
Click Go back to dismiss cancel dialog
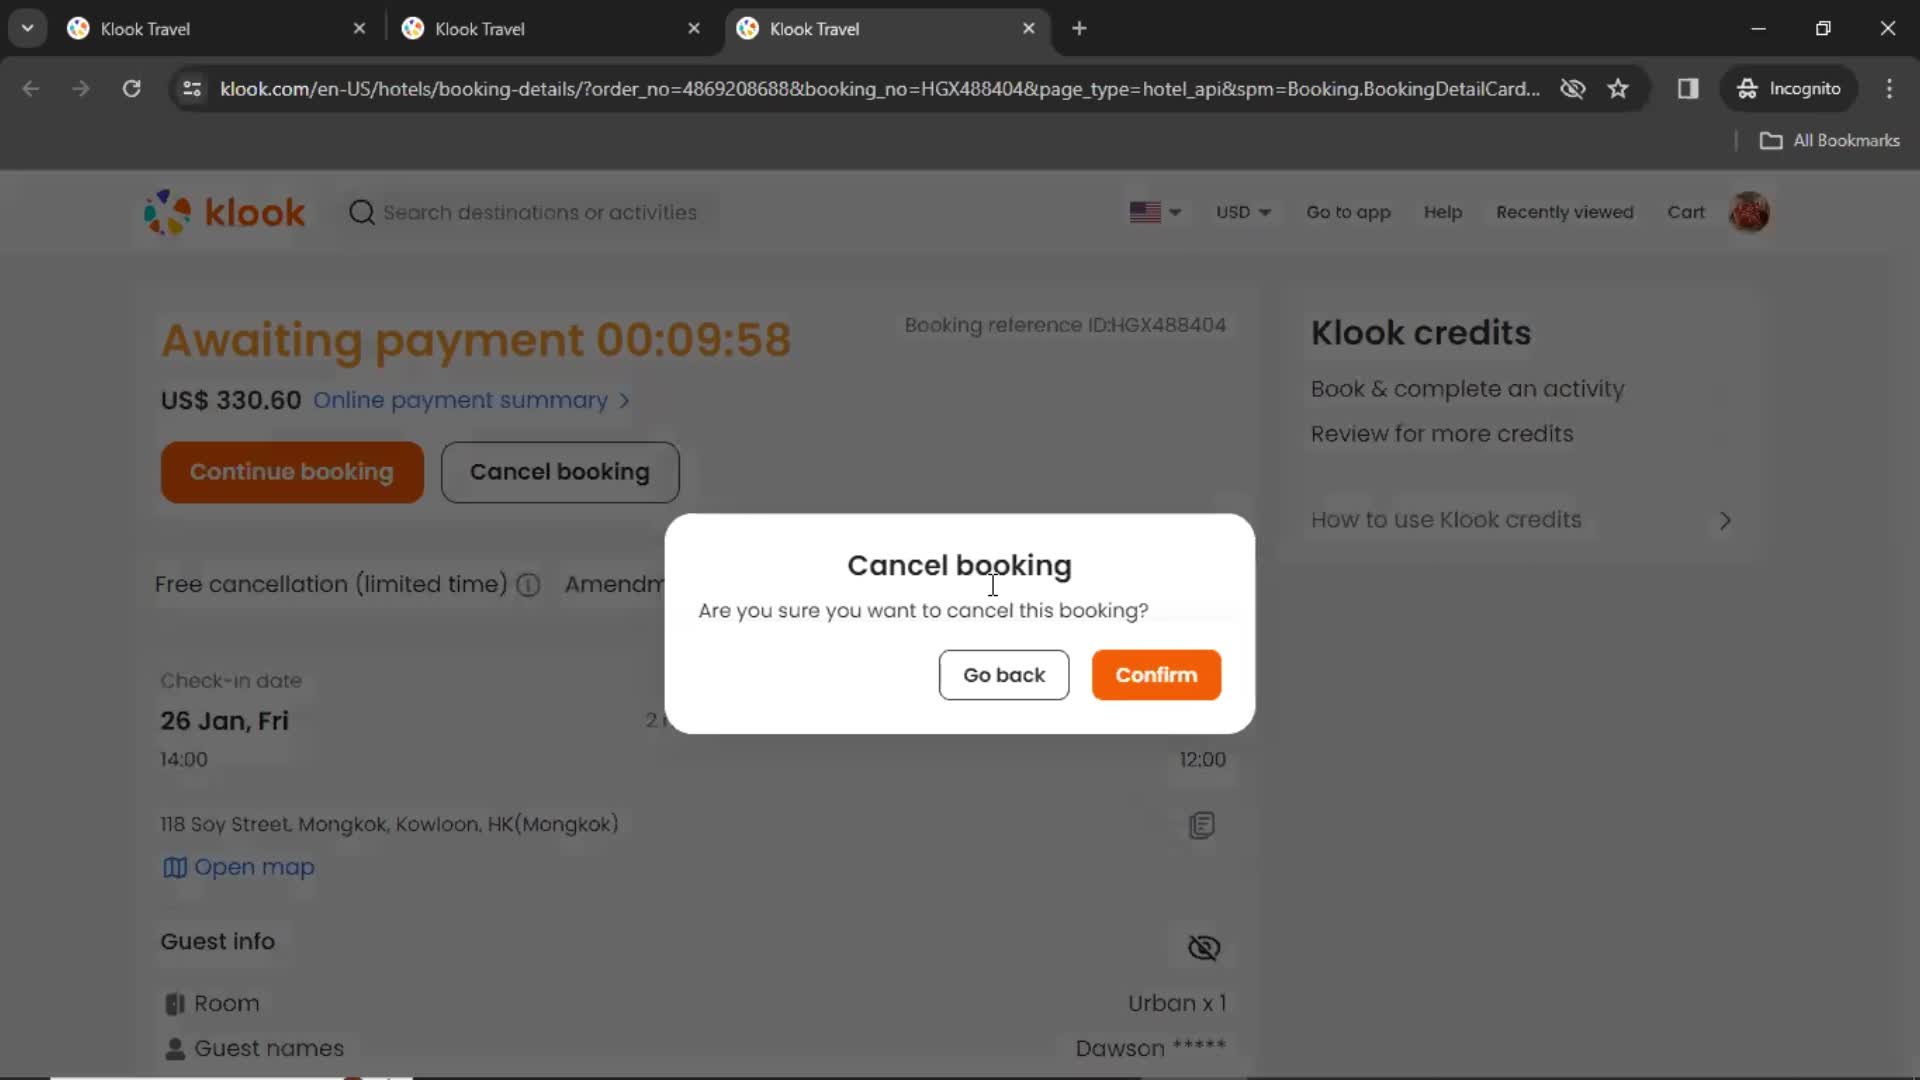point(1005,674)
